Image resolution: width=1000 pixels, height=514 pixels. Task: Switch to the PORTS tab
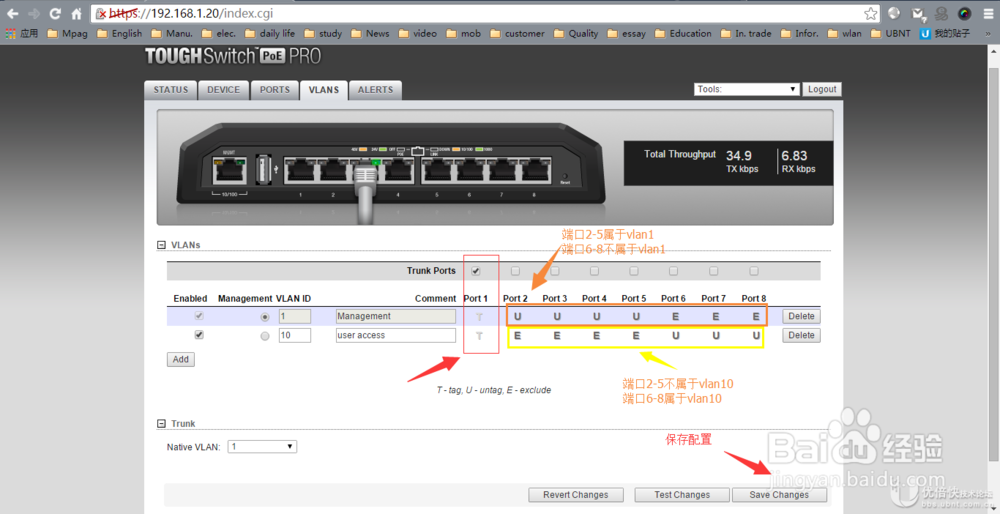[275, 90]
